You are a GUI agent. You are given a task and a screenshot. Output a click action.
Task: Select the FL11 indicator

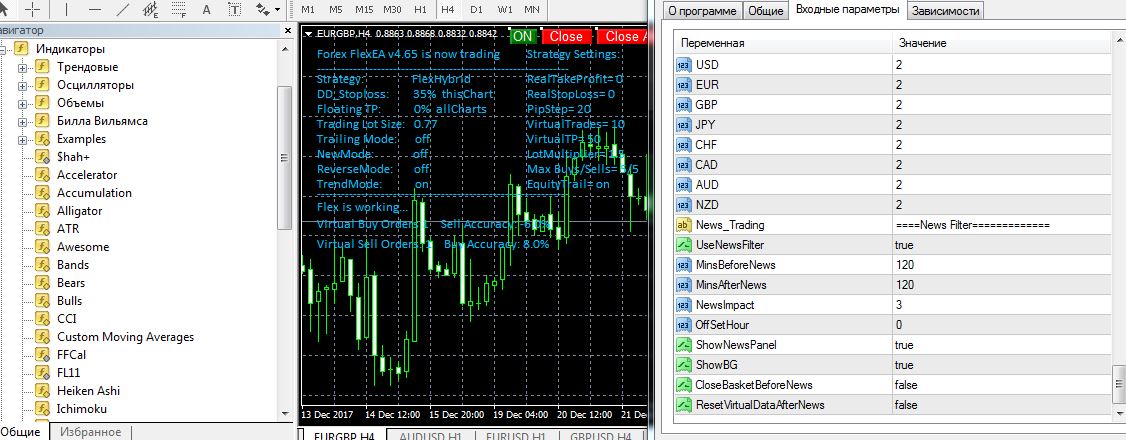tap(69, 373)
